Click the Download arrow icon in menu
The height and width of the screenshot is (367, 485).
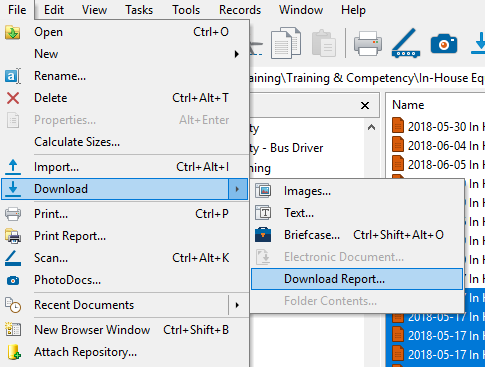pos(13,189)
